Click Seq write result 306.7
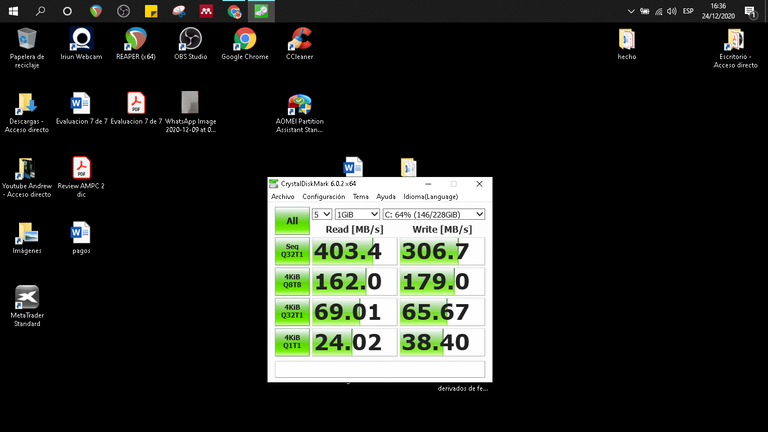 pyautogui.click(x=442, y=251)
